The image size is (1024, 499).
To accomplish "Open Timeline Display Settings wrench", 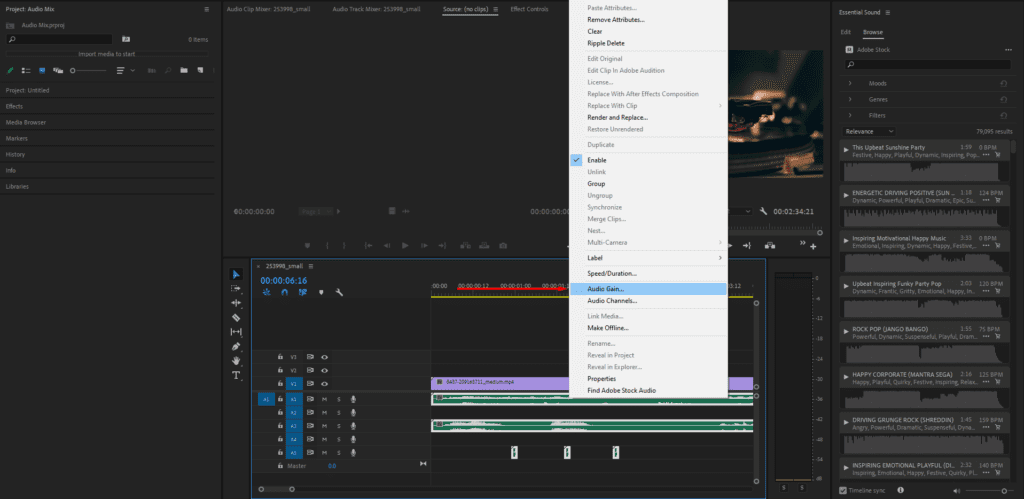I will [339, 293].
